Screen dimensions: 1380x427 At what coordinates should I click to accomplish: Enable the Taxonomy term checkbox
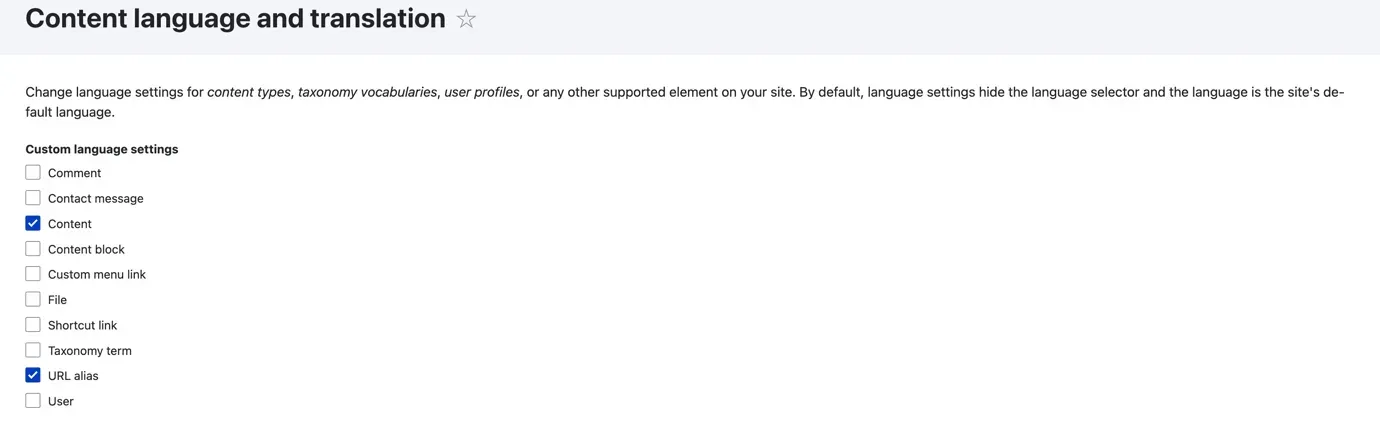(x=33, y=350)
